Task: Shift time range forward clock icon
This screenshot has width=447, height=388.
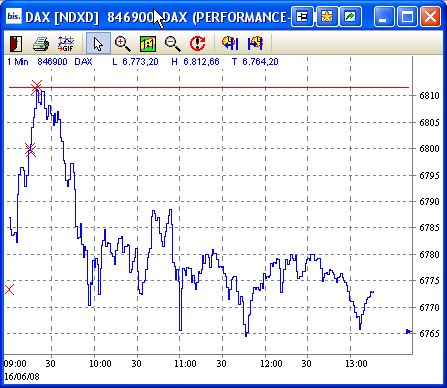Action: click(x=255, y=44)
